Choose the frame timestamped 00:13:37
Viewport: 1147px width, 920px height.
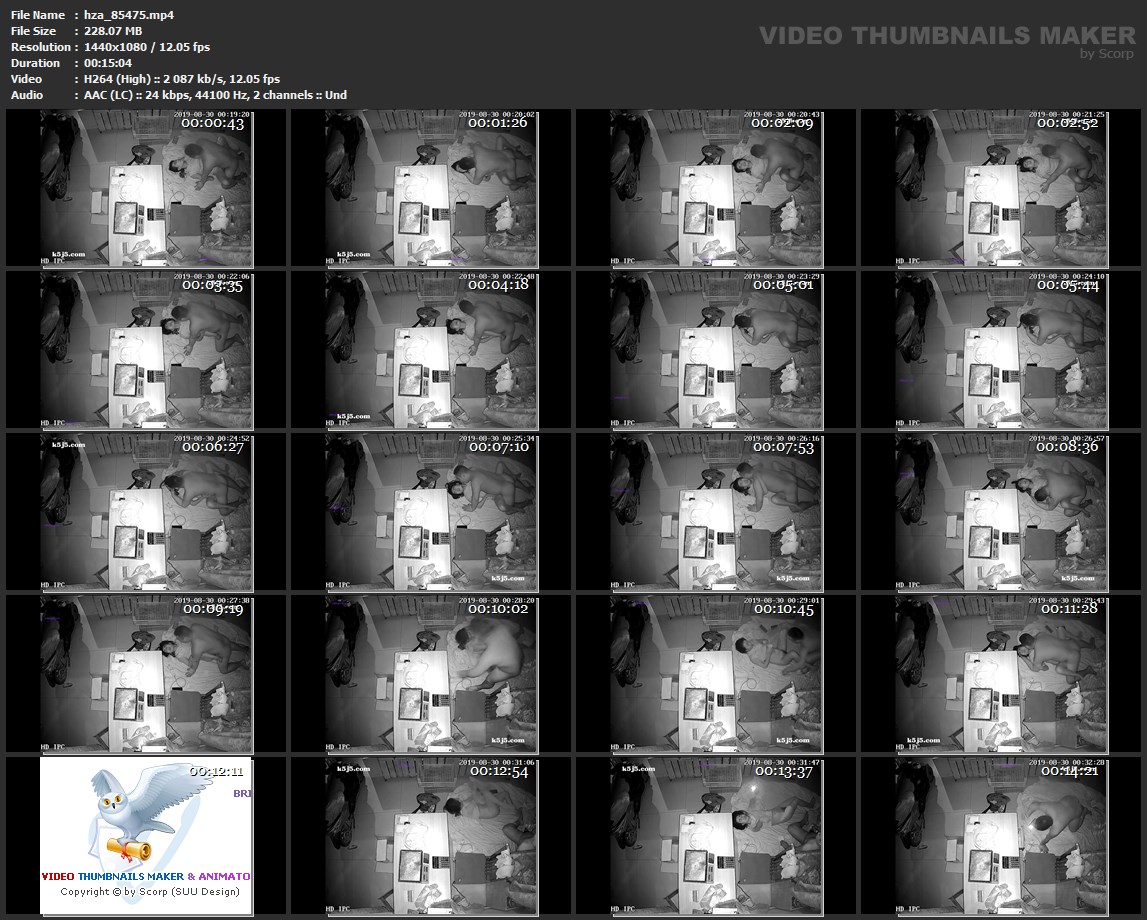pyautogui.click(x=716, y=836)
